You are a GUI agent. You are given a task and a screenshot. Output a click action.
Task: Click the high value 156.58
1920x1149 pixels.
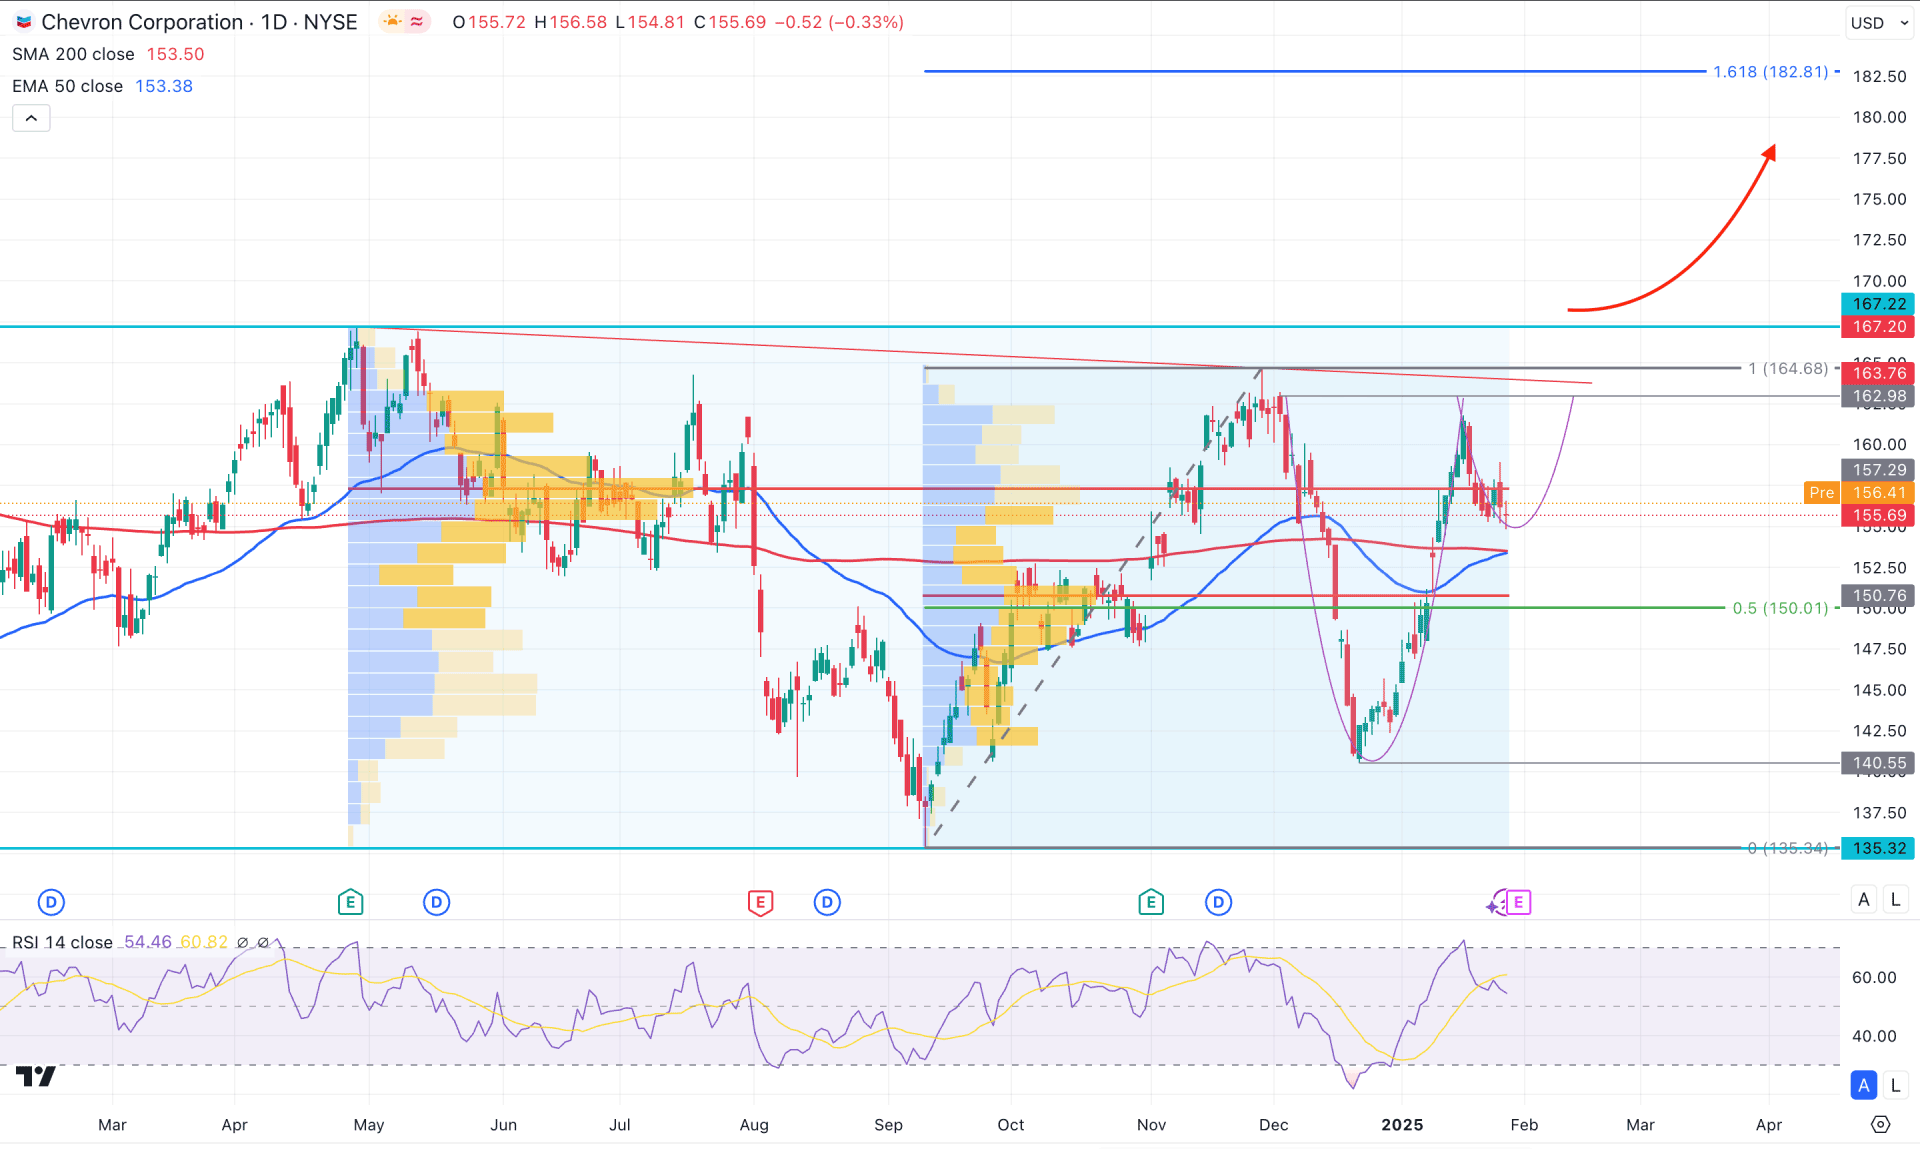click(x=577, y=22)
